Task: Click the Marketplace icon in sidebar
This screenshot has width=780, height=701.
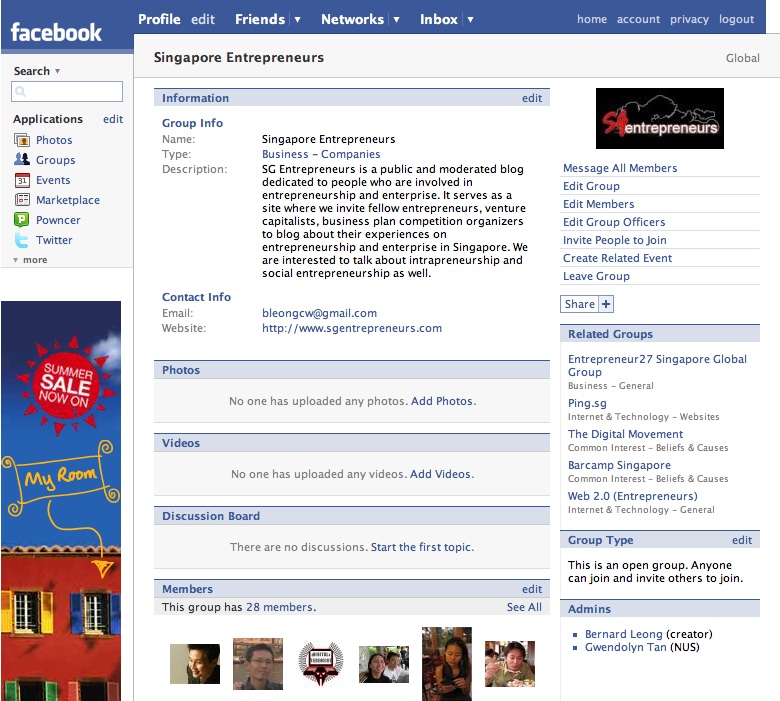Action: coord(22,200)
